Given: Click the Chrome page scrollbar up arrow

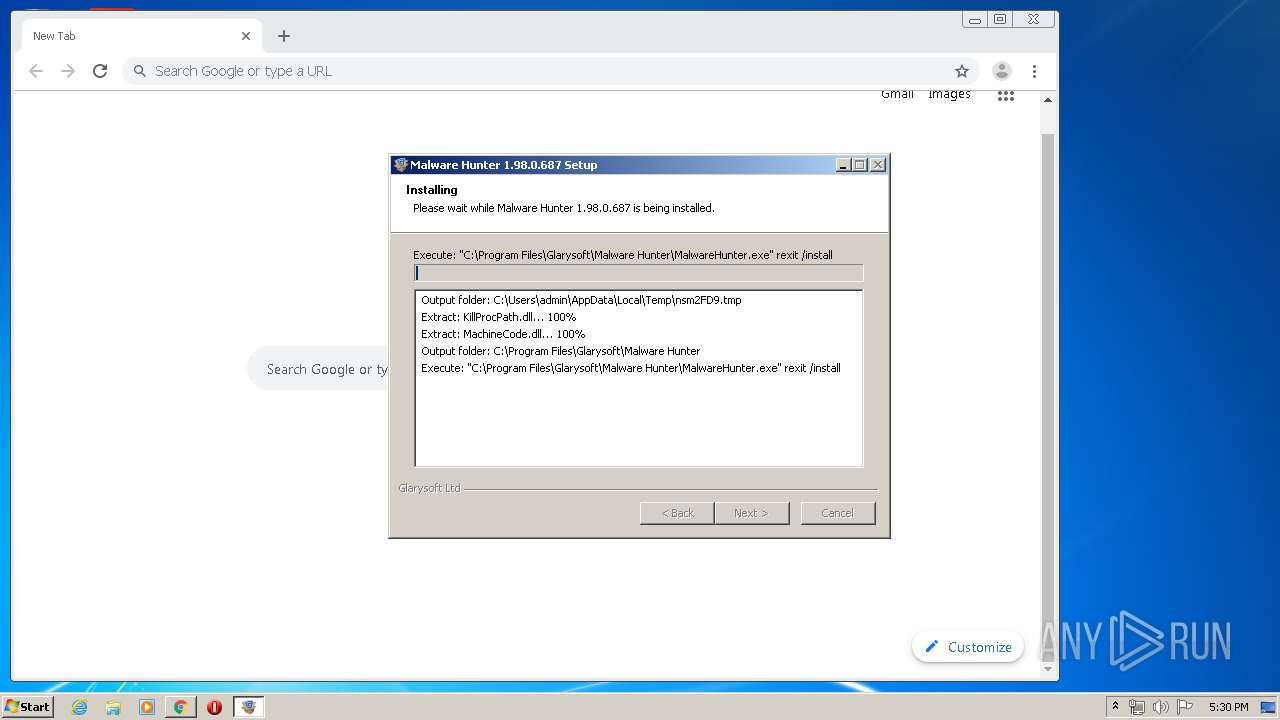Looking at the screenshot, I should (1048, 100).
